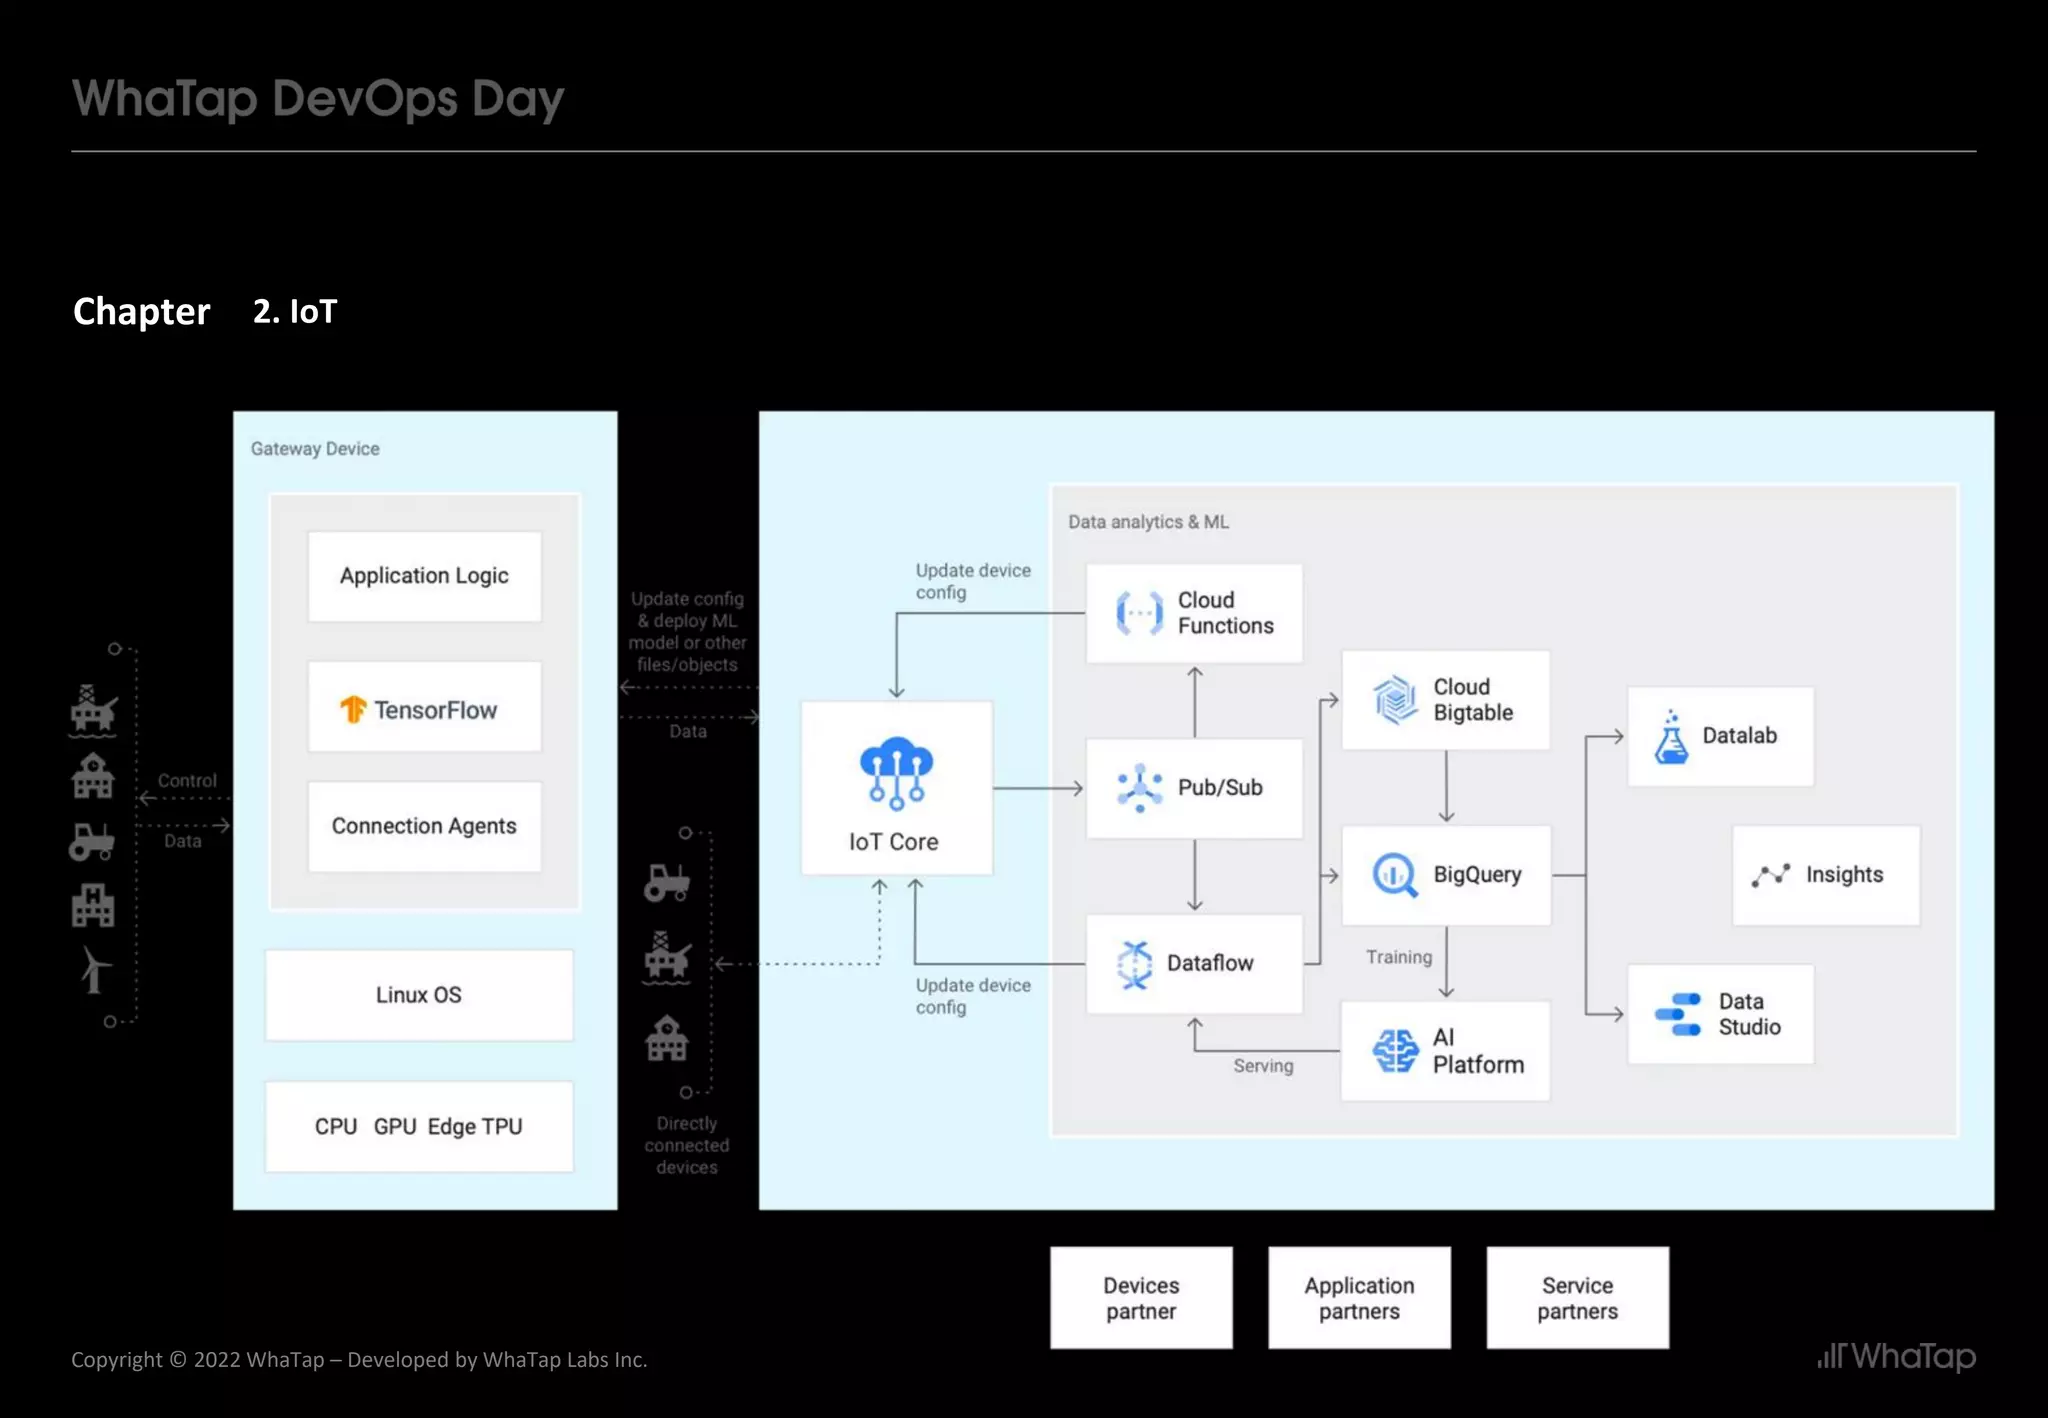Click the BigQuery magnifier icon
This screenshot has height=1418, width=2048.
click(x=1395, y=875)
